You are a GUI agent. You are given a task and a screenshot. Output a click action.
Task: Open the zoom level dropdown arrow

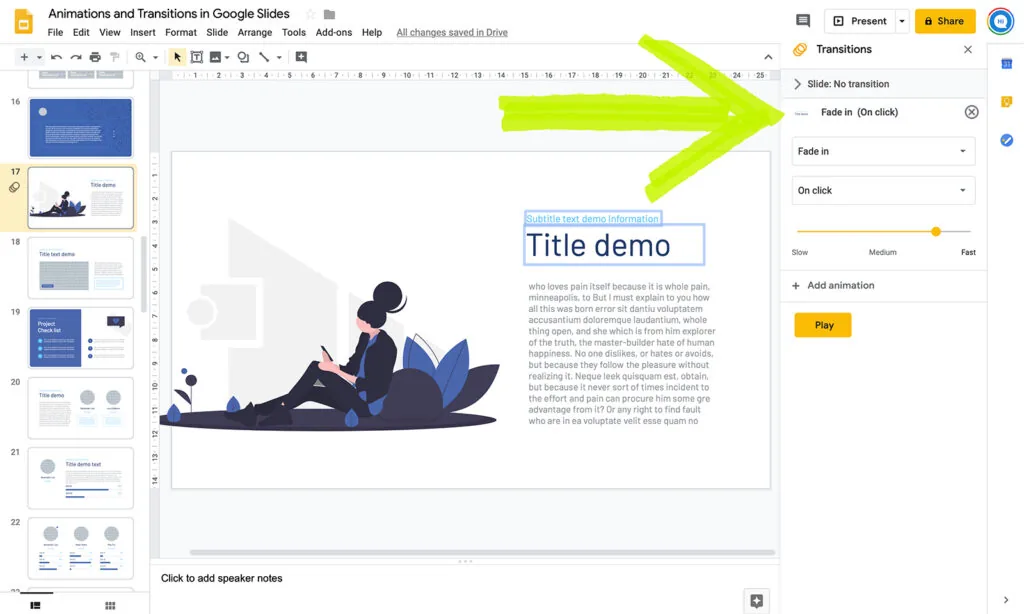[x=155, y=57]
